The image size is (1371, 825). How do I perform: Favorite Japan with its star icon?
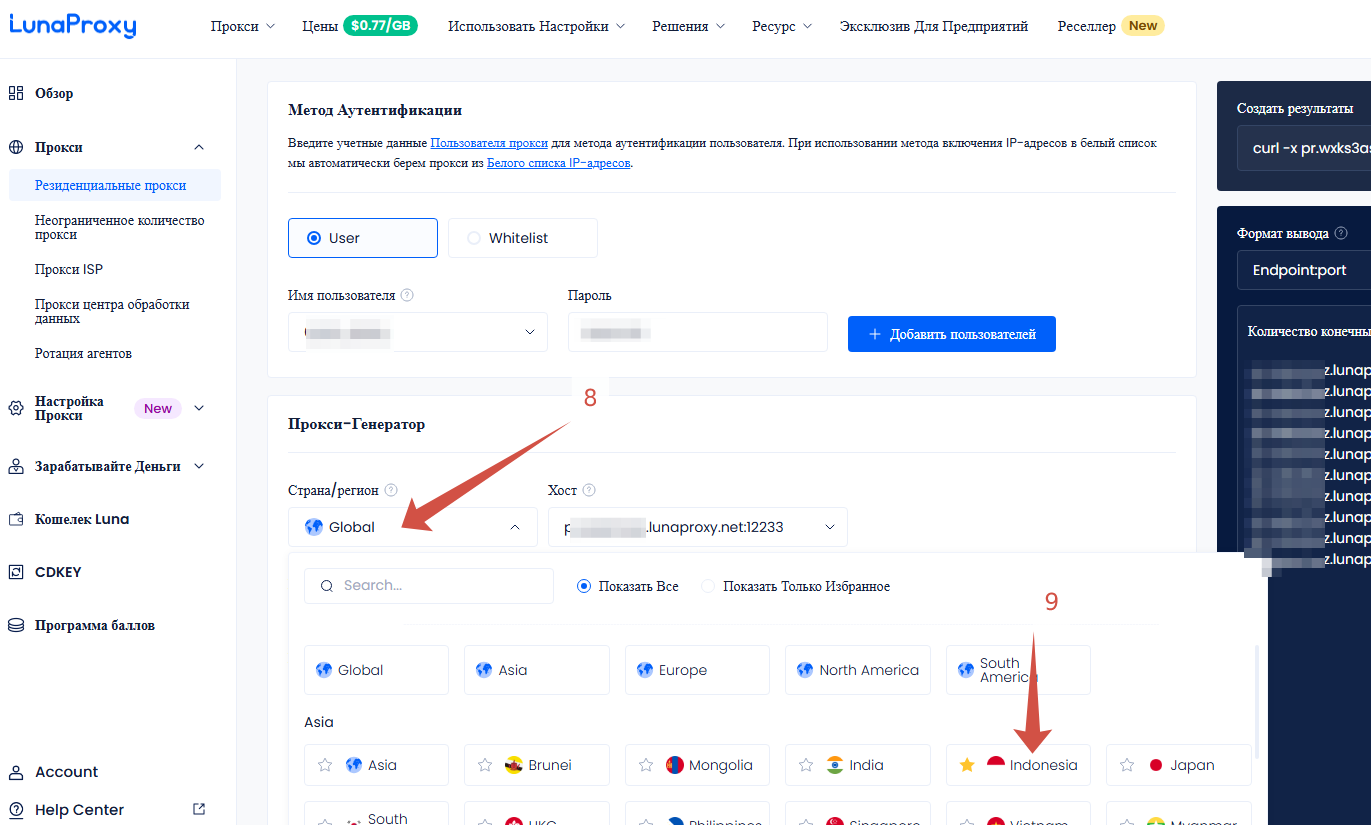click(x=1127, y=765)
